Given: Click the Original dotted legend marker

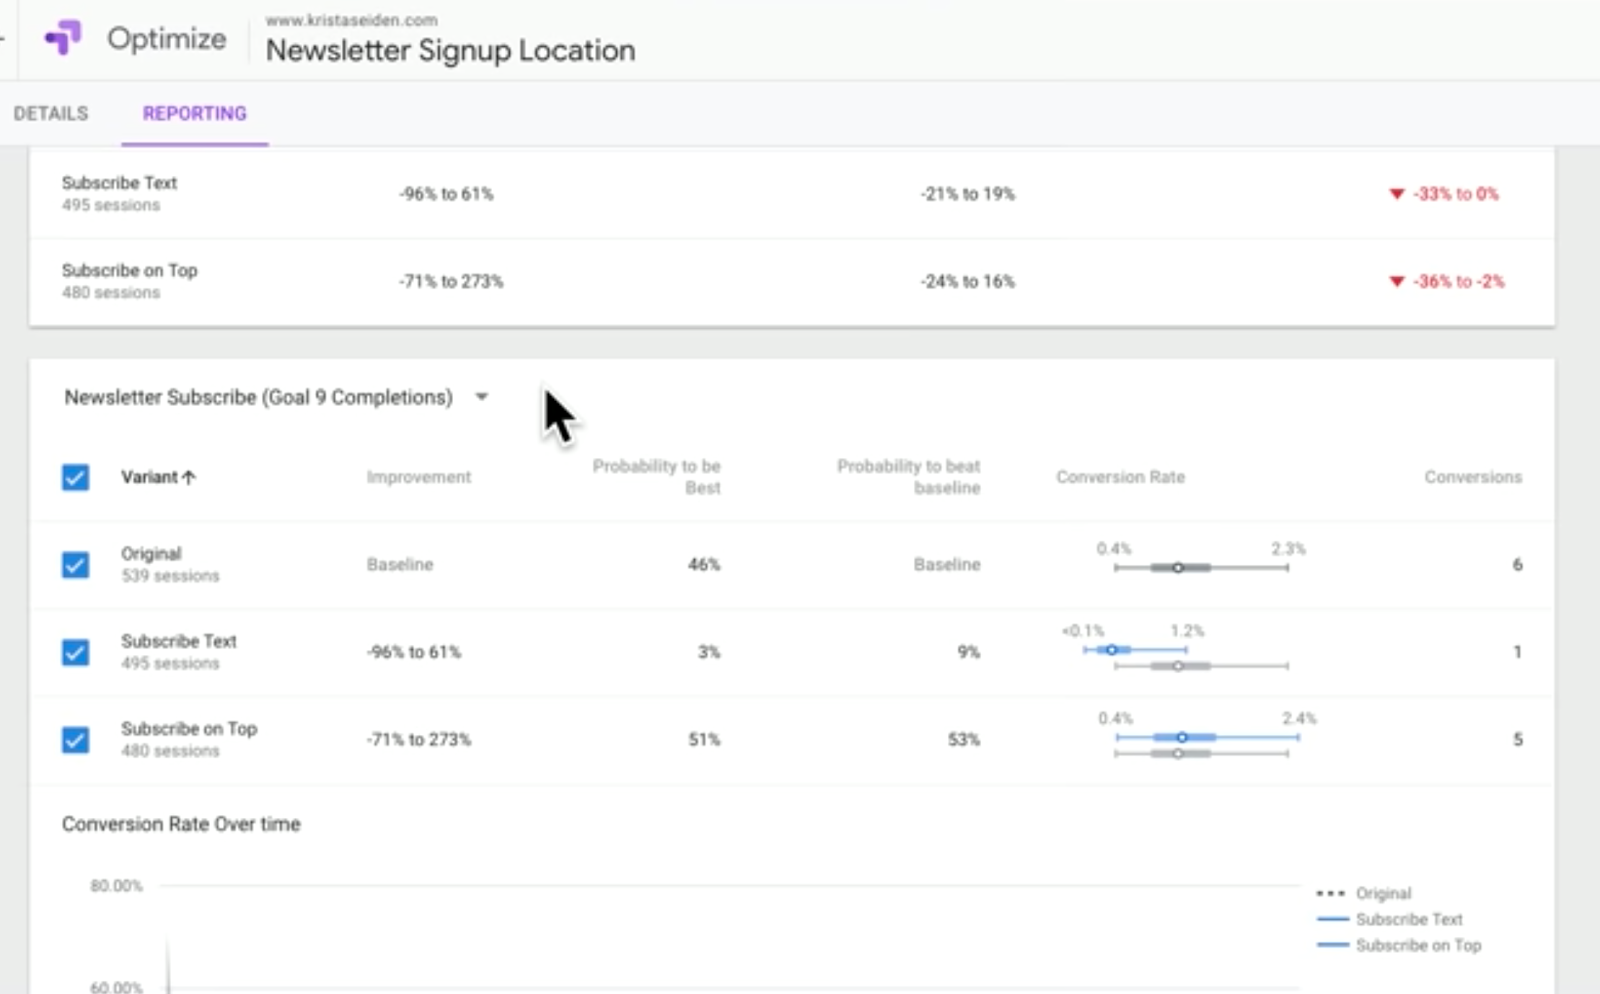Looking at the screenshot, I should point(1331,893).
